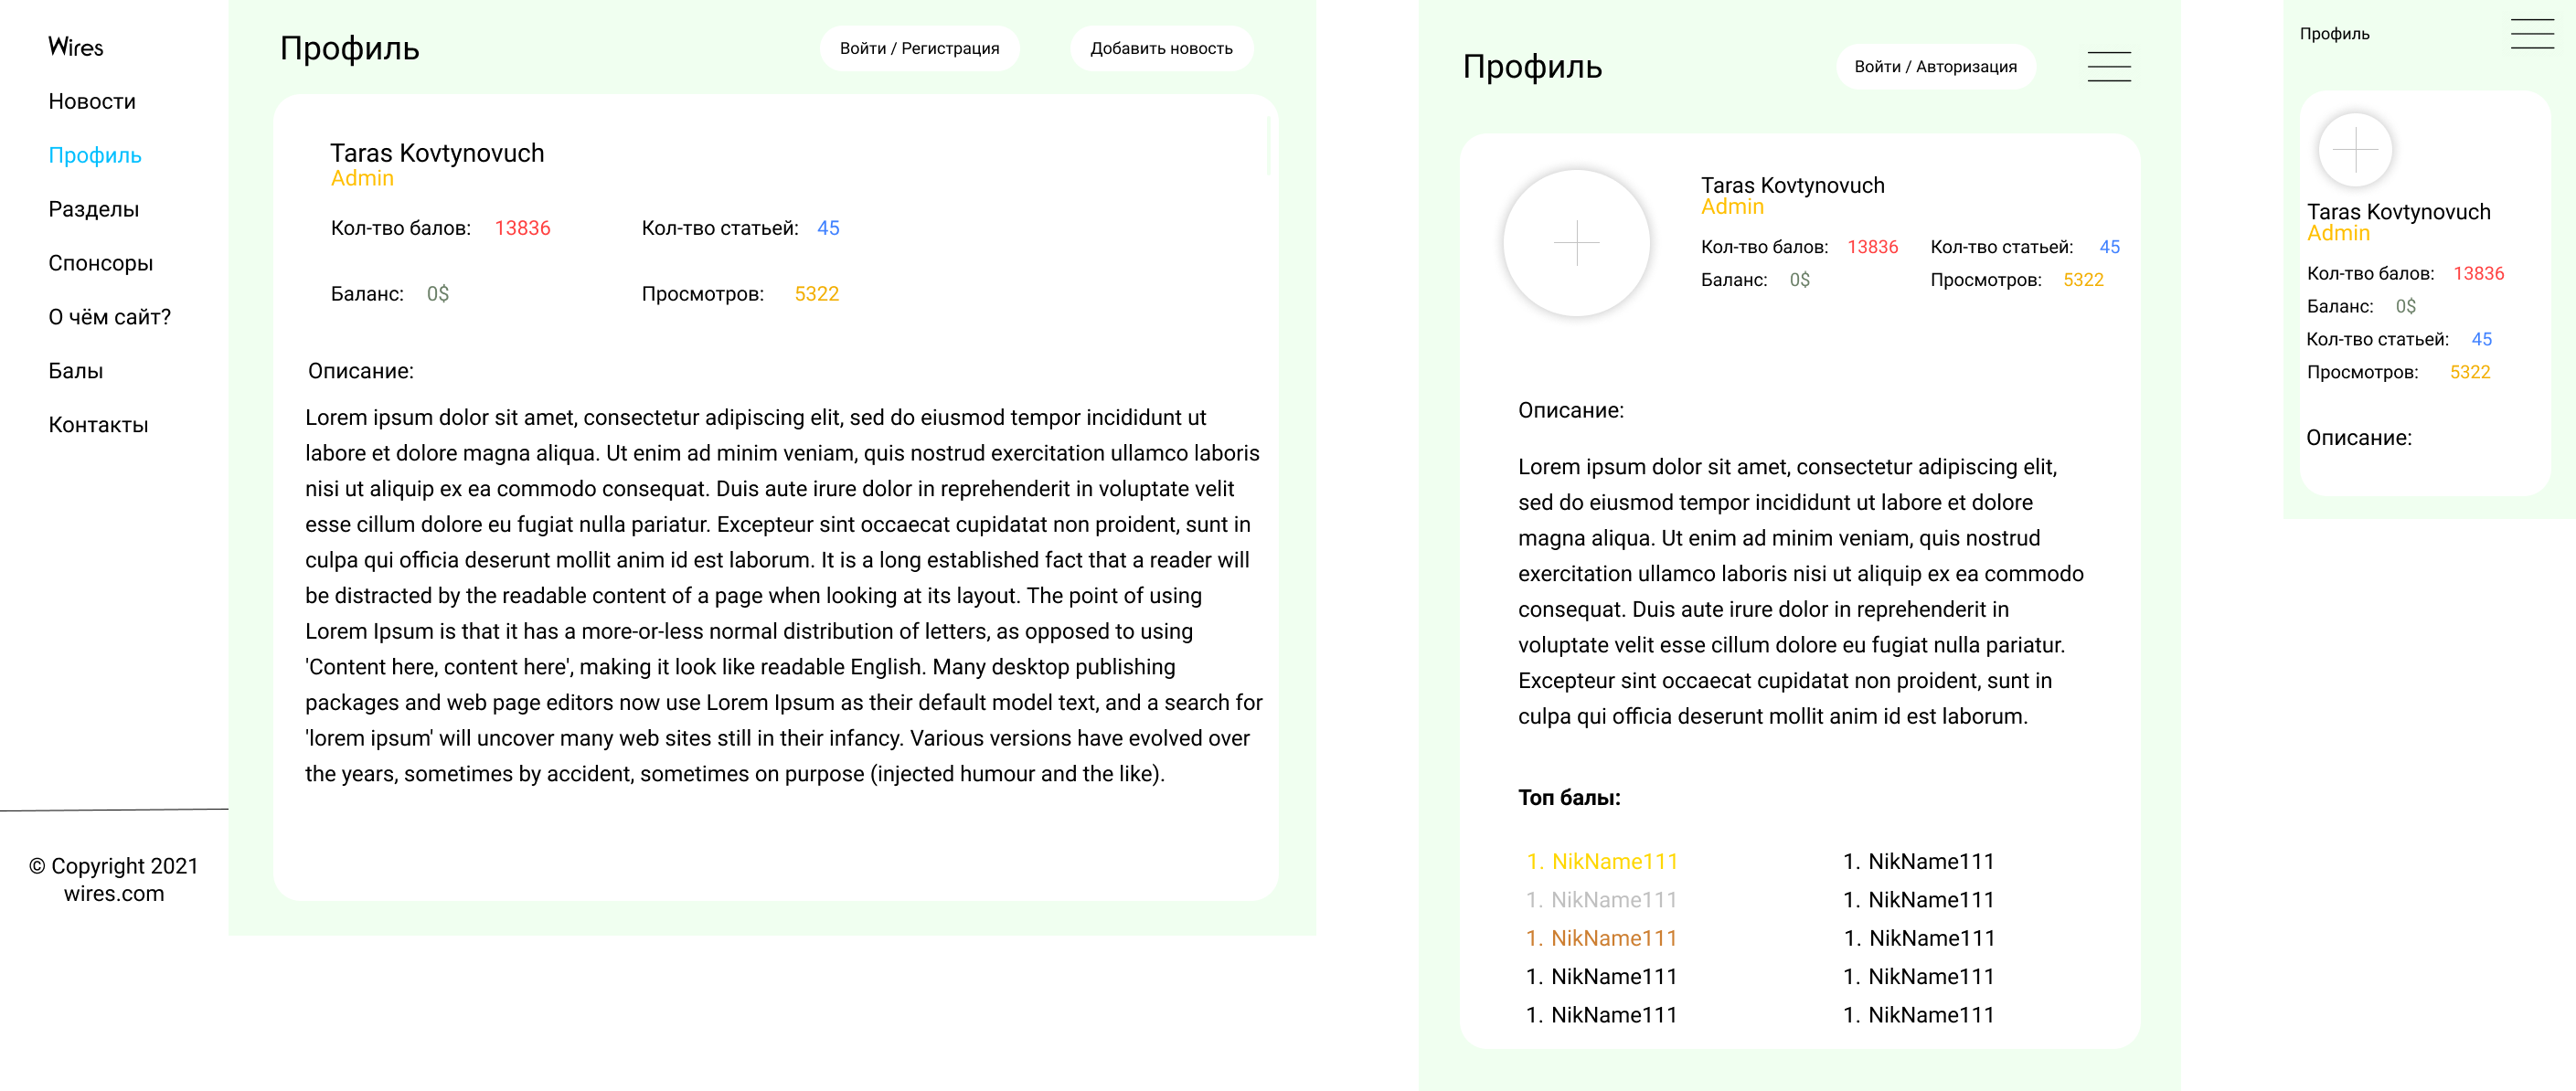
Task: Click the yellow first-place NikName111 entry
Action: (1602, 861)
